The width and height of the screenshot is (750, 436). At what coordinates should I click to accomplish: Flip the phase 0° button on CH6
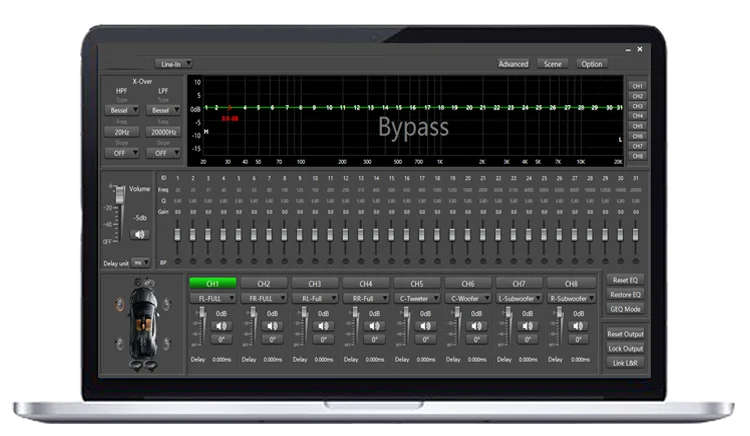click(x=476, y=339)
